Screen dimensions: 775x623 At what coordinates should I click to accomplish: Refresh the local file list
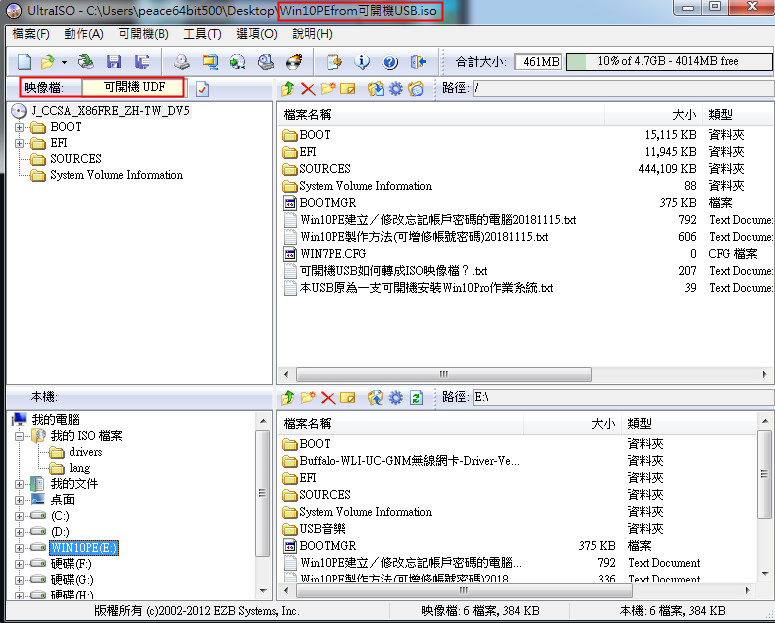click(416, 398)
